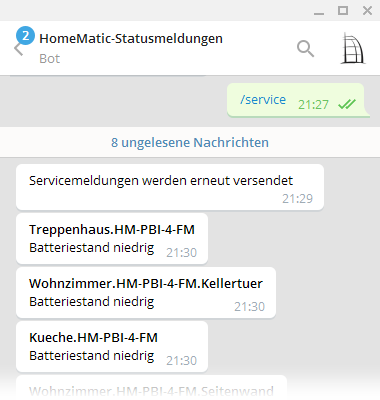380x400 pixels.
Task: Open the HomeMatic-Statusmeldungen chat title
Action: 131,39
